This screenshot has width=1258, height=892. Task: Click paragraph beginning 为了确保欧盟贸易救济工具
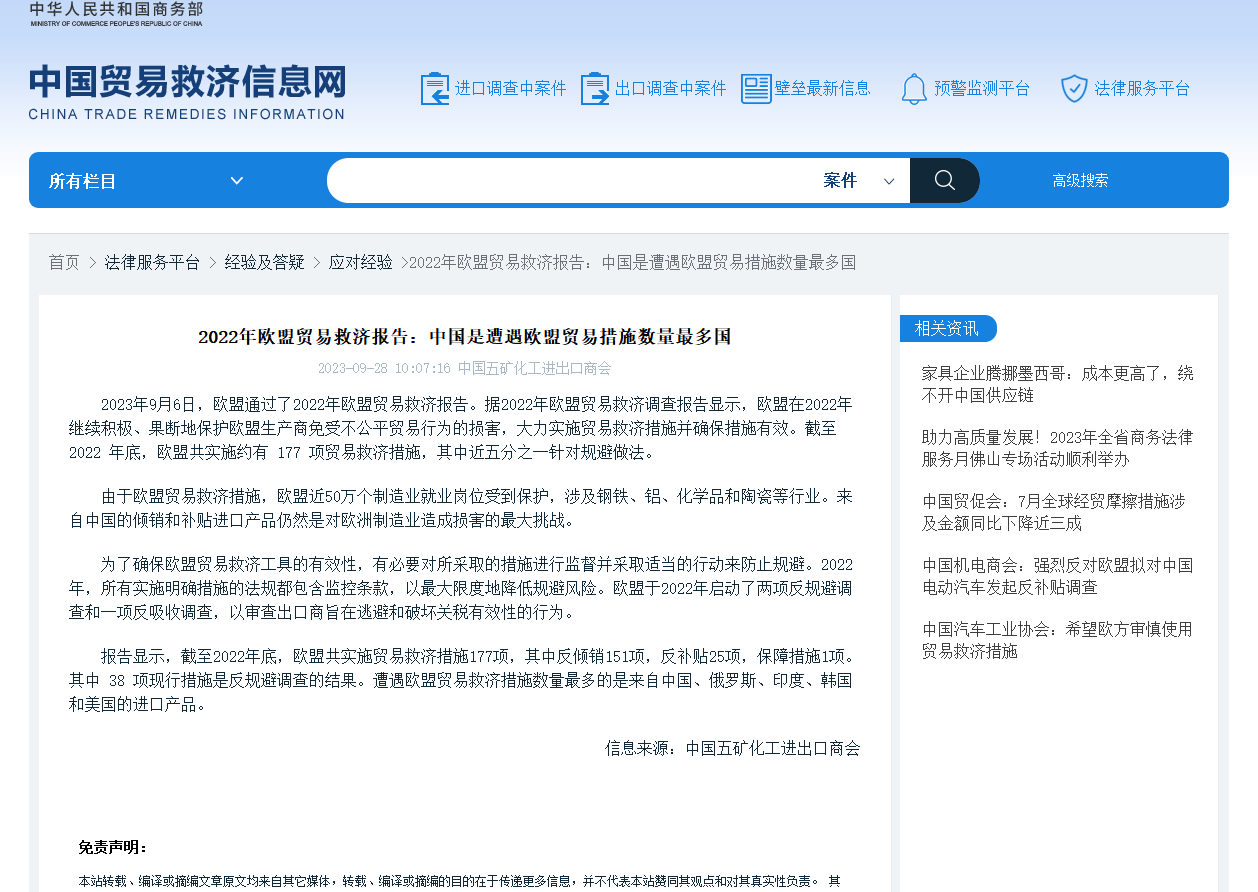(461, 588)
